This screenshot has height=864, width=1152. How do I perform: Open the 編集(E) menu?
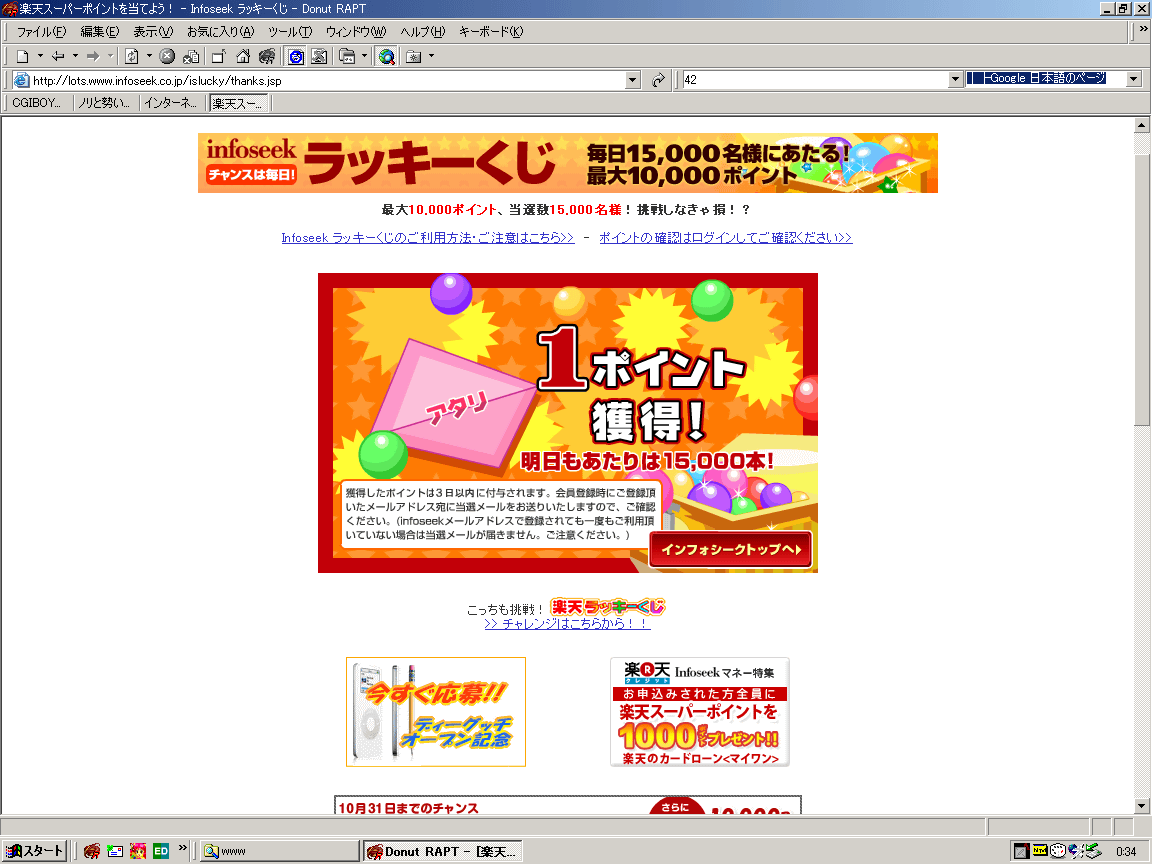pos(99,32)
